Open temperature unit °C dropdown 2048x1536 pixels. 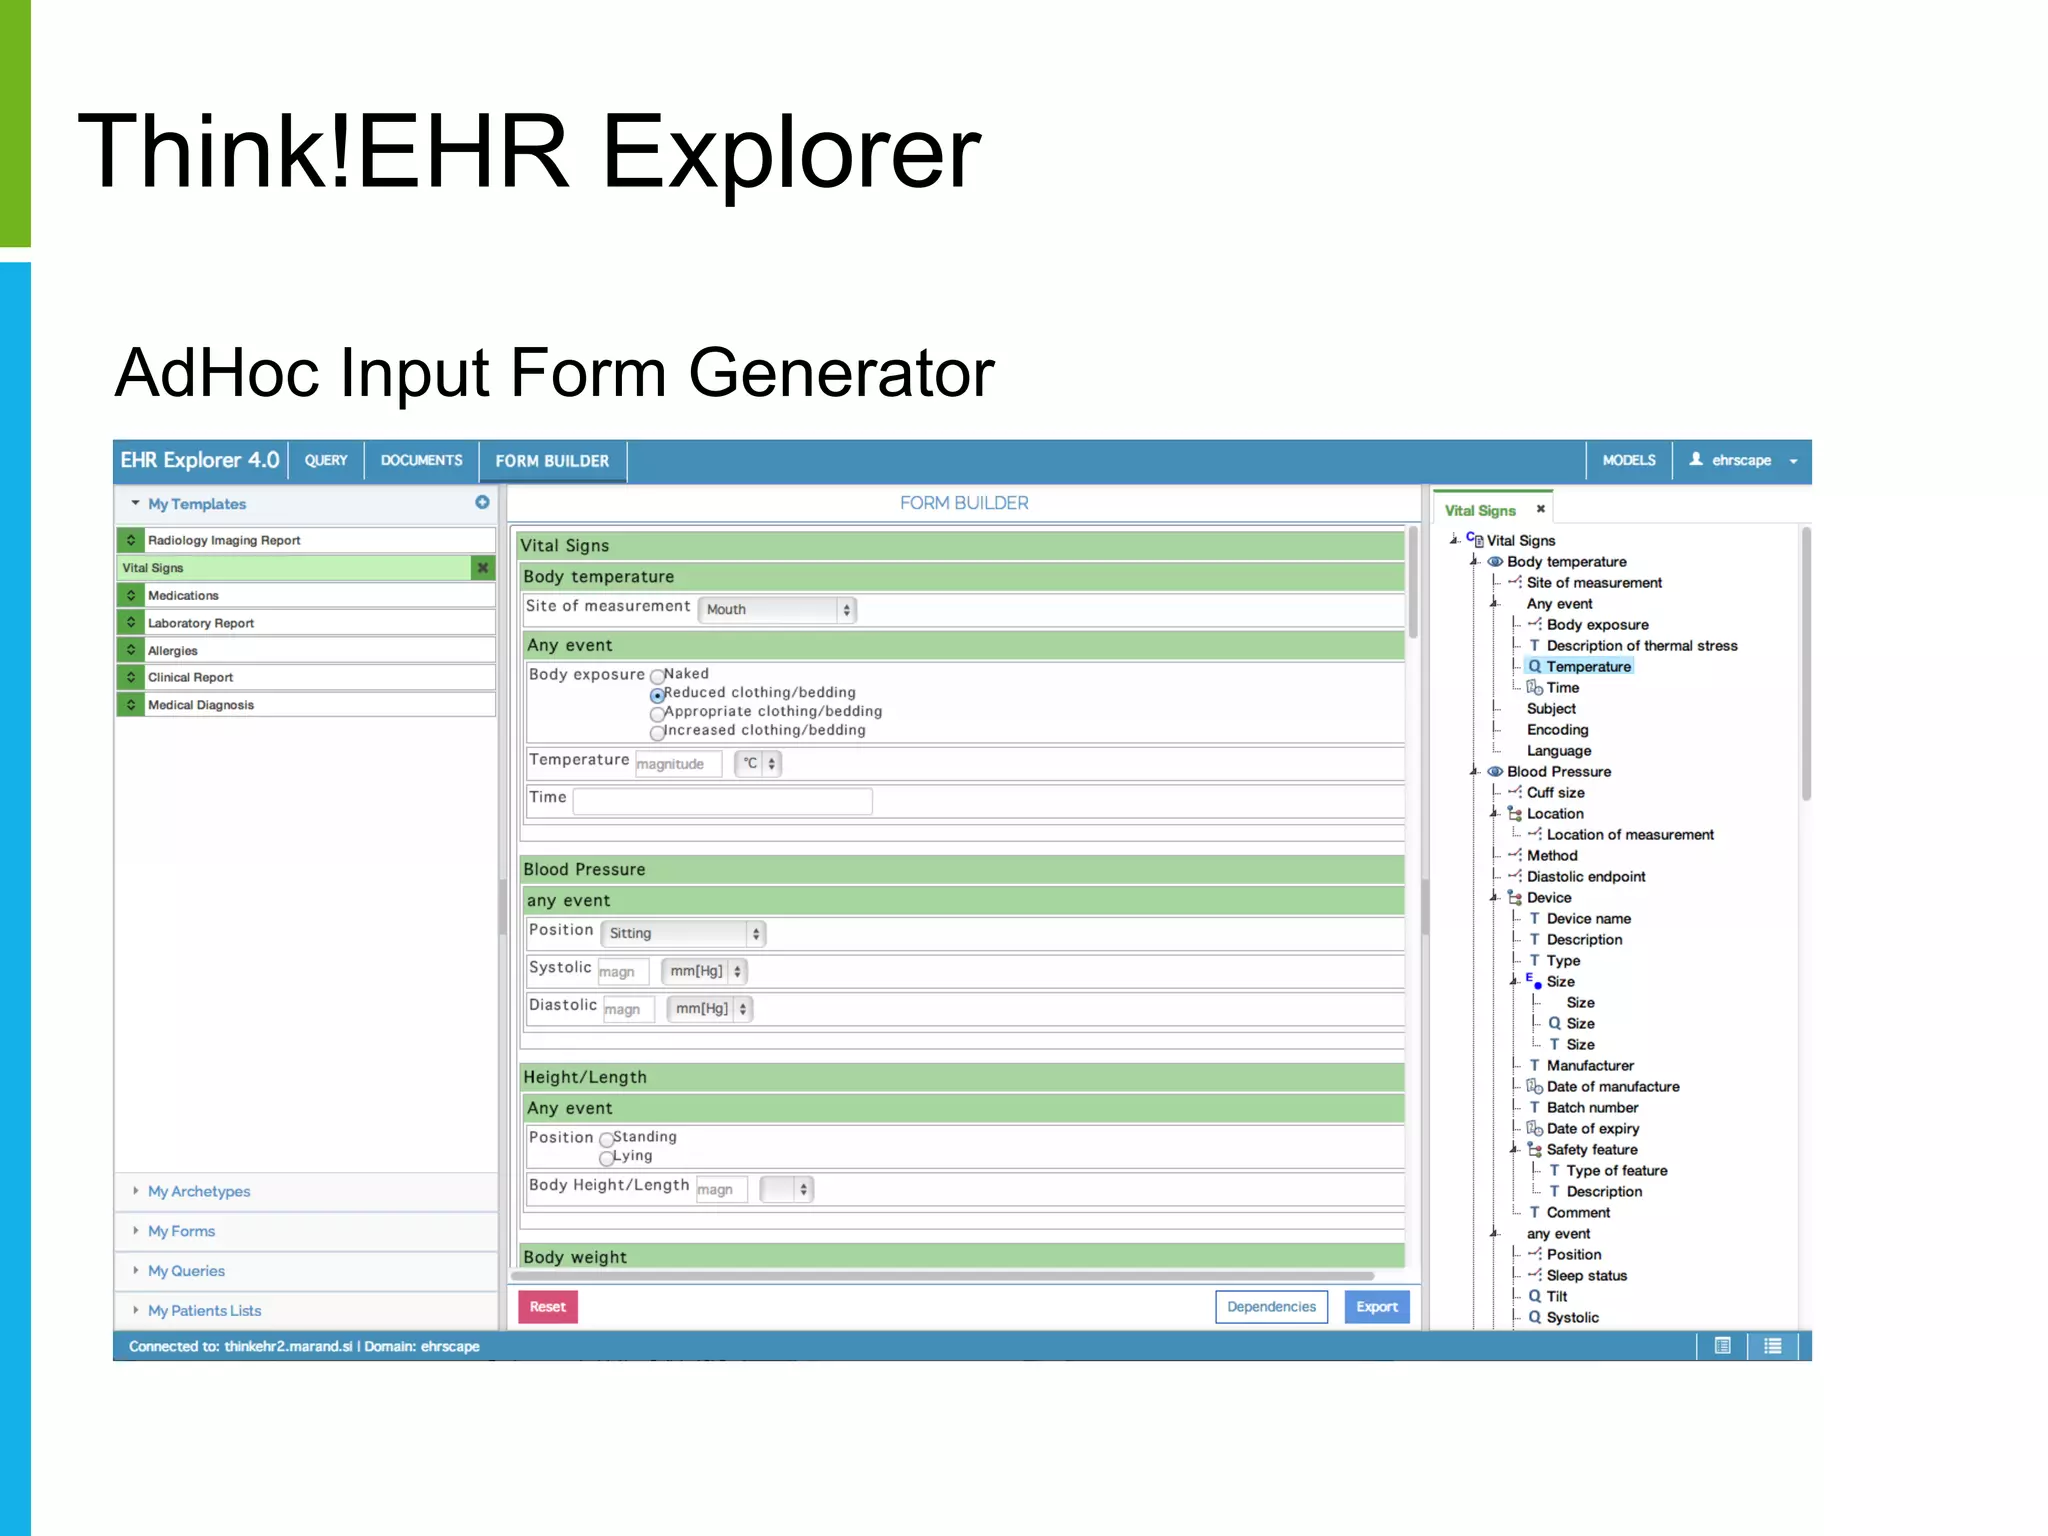[758, 763]
